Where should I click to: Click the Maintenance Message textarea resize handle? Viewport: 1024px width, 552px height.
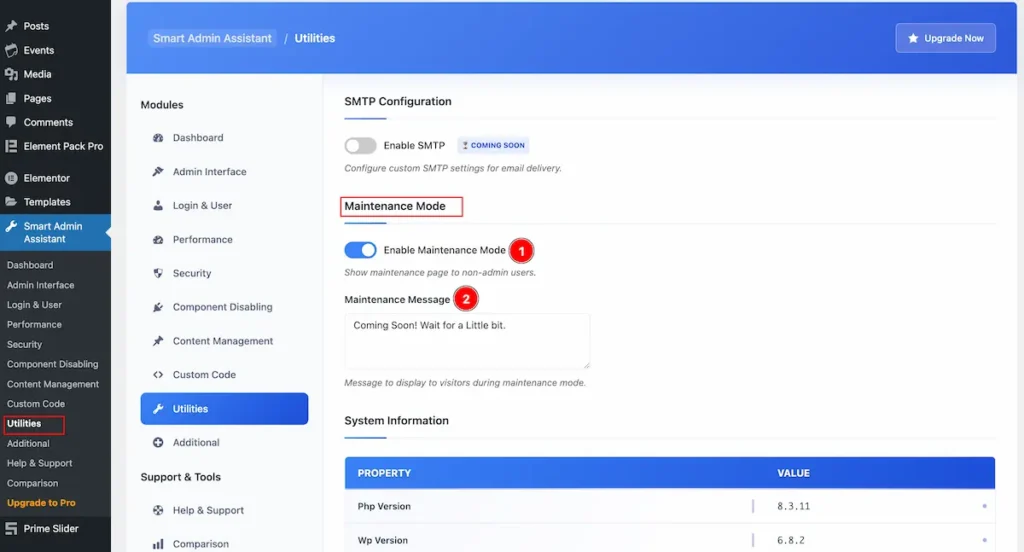pyautogui.click(x=586, y=365)
